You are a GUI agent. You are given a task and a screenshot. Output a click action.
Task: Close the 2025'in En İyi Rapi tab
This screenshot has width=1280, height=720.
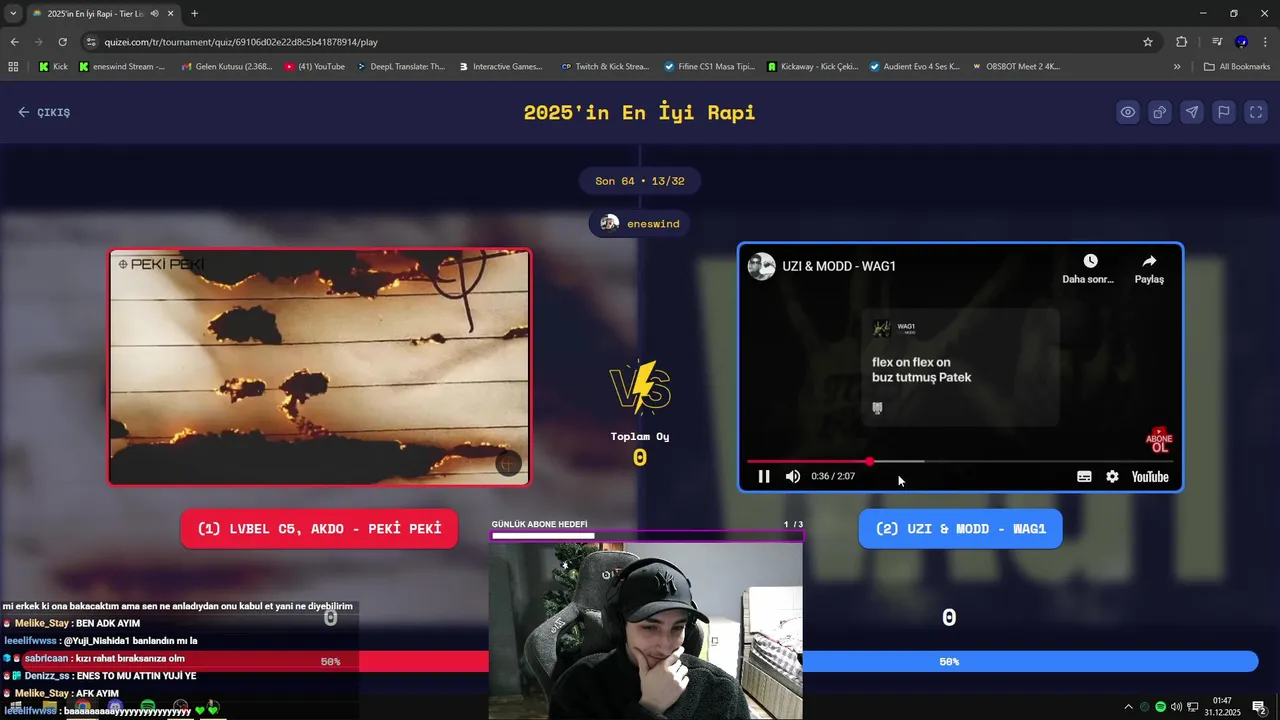[171, 14]
